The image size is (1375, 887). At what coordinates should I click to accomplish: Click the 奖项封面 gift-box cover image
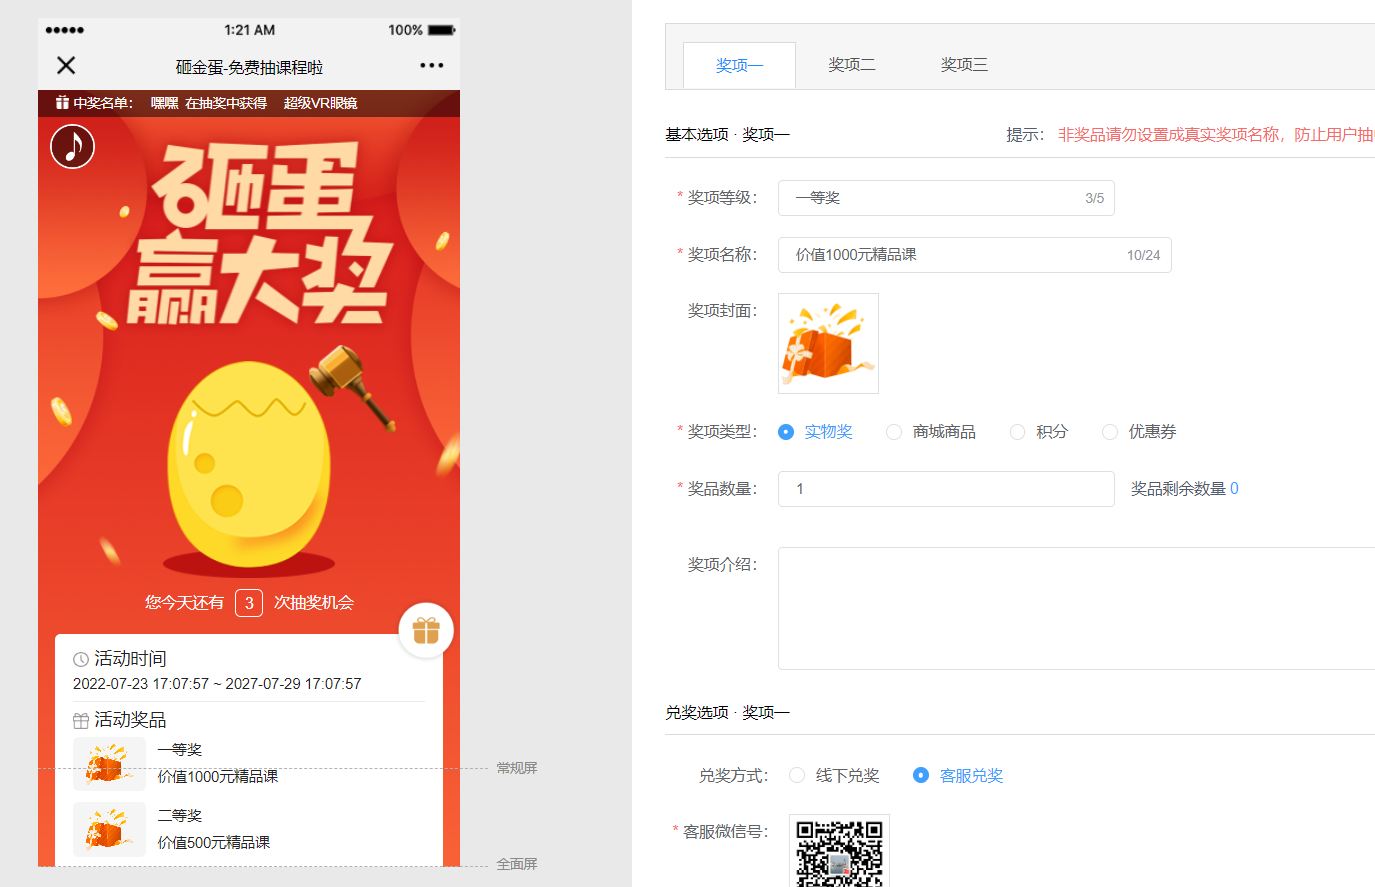pos(828,343)
